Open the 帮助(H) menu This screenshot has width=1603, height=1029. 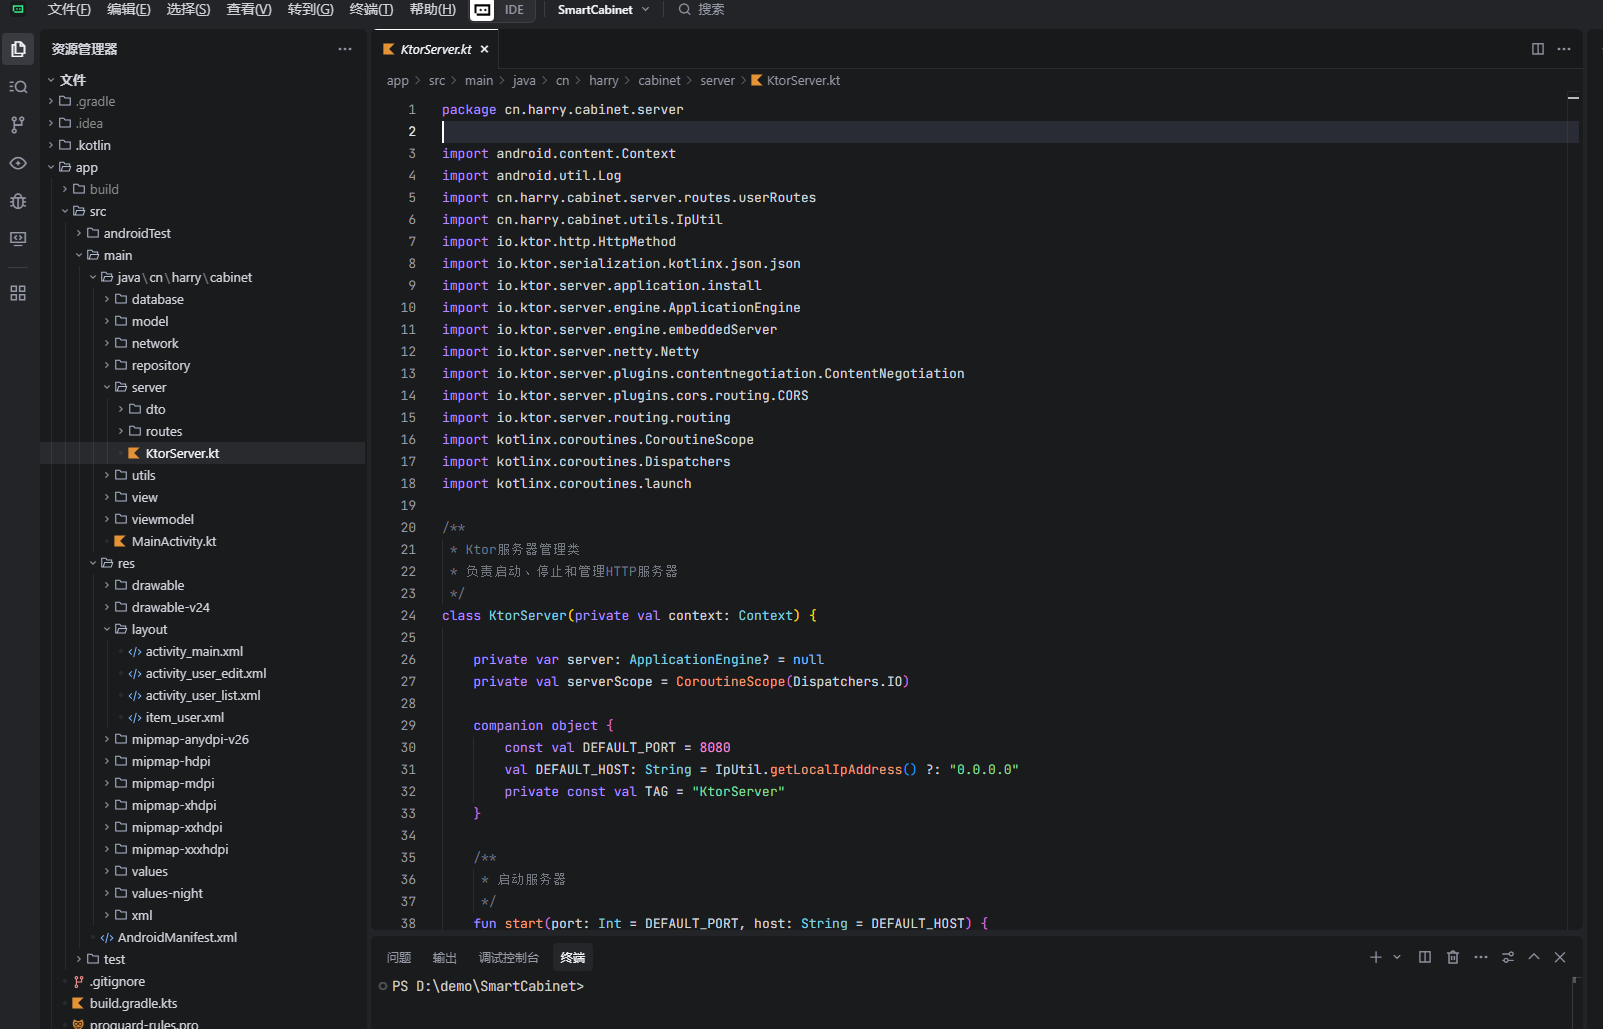click(432, 9)
